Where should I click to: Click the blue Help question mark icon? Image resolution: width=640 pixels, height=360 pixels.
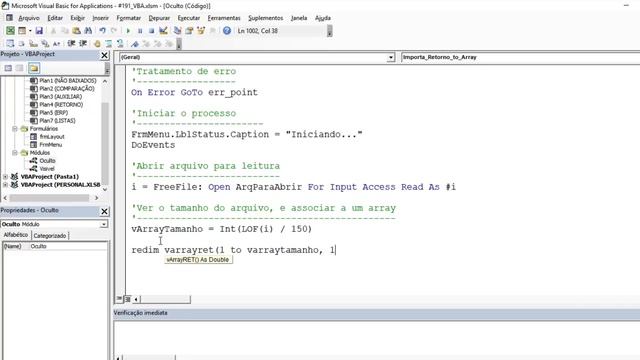(227, 31)
